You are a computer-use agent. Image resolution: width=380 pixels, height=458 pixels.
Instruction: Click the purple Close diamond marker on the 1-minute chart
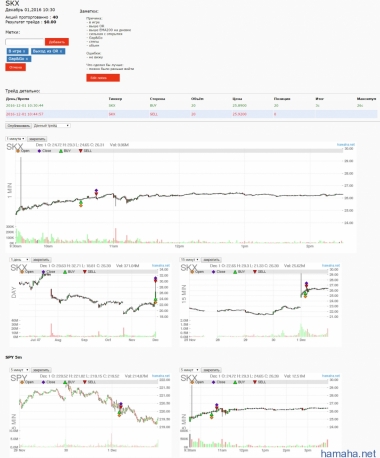96,191
